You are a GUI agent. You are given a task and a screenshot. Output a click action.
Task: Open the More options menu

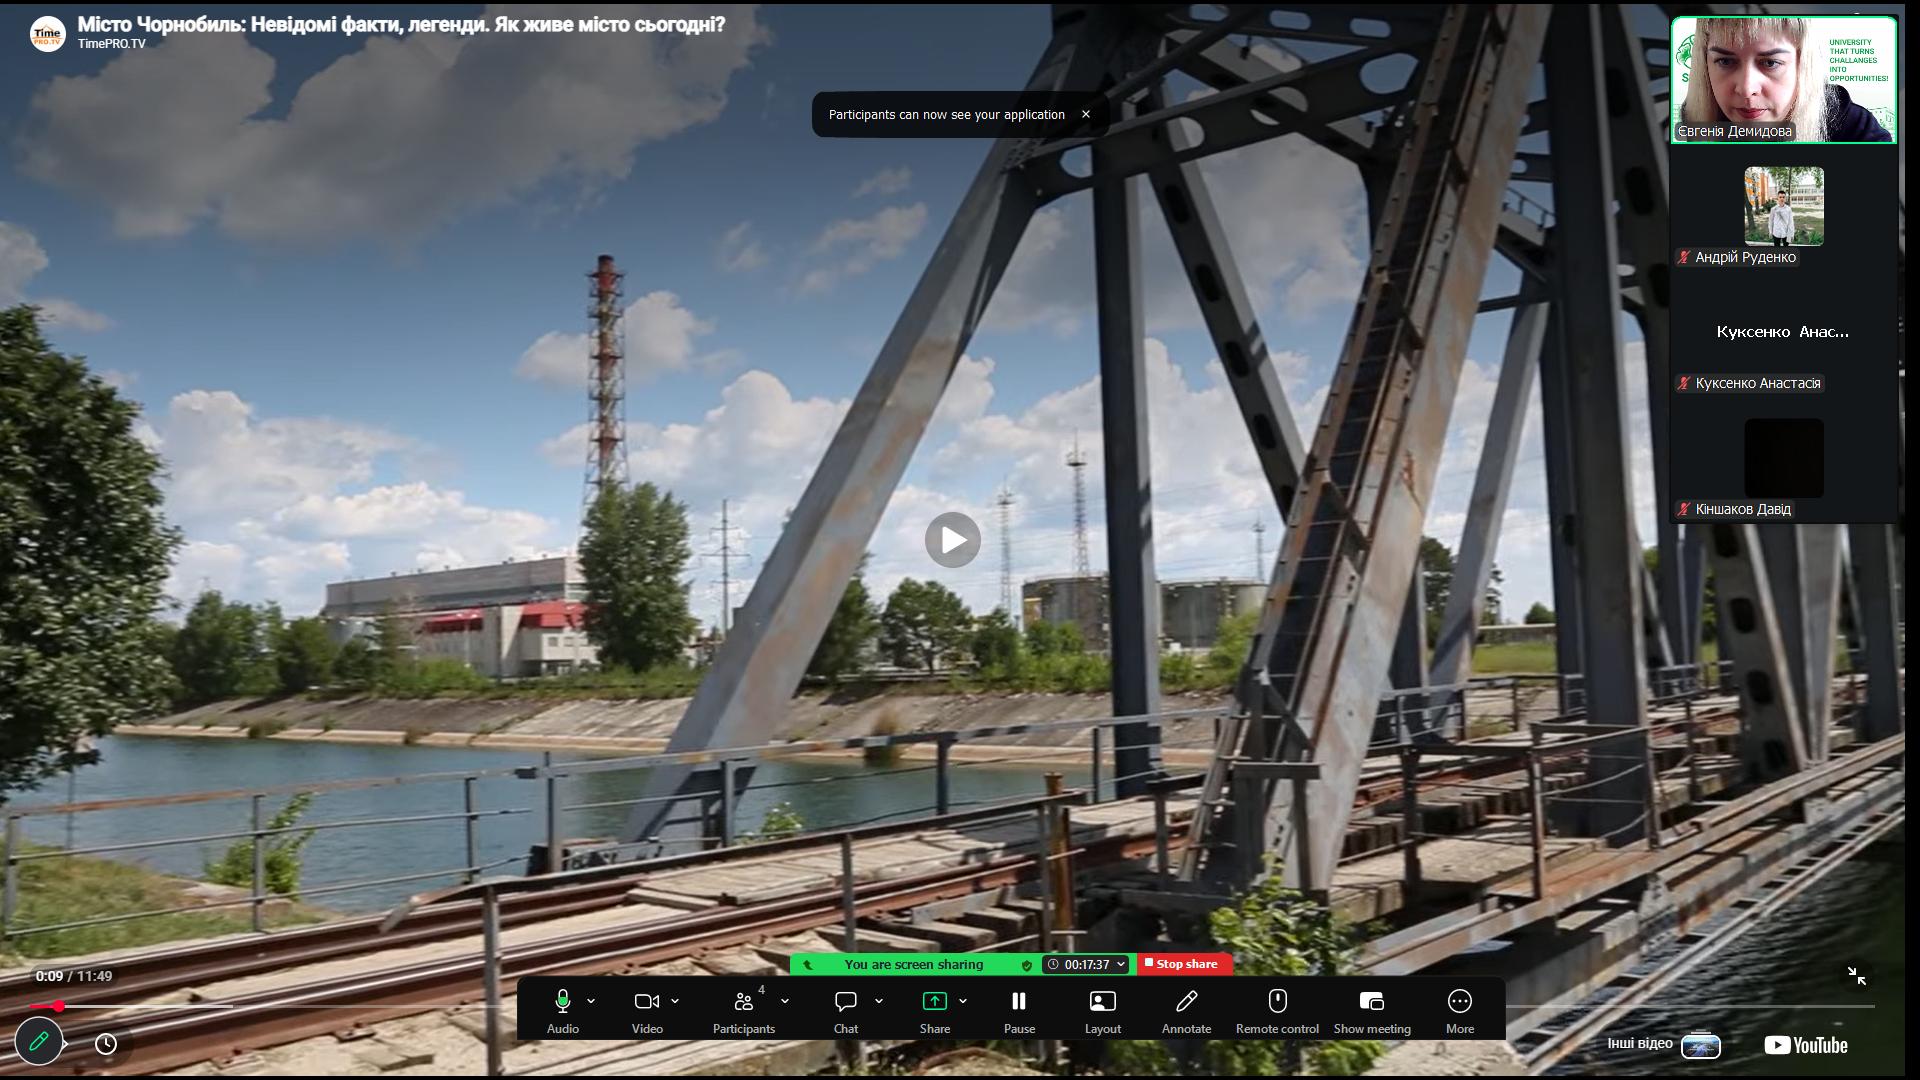1459,1002
